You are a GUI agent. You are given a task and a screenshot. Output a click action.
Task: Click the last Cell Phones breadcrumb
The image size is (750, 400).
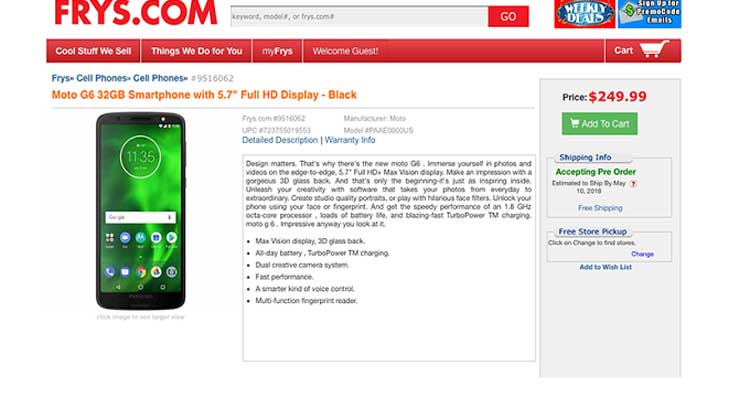[x=158, y=78]
